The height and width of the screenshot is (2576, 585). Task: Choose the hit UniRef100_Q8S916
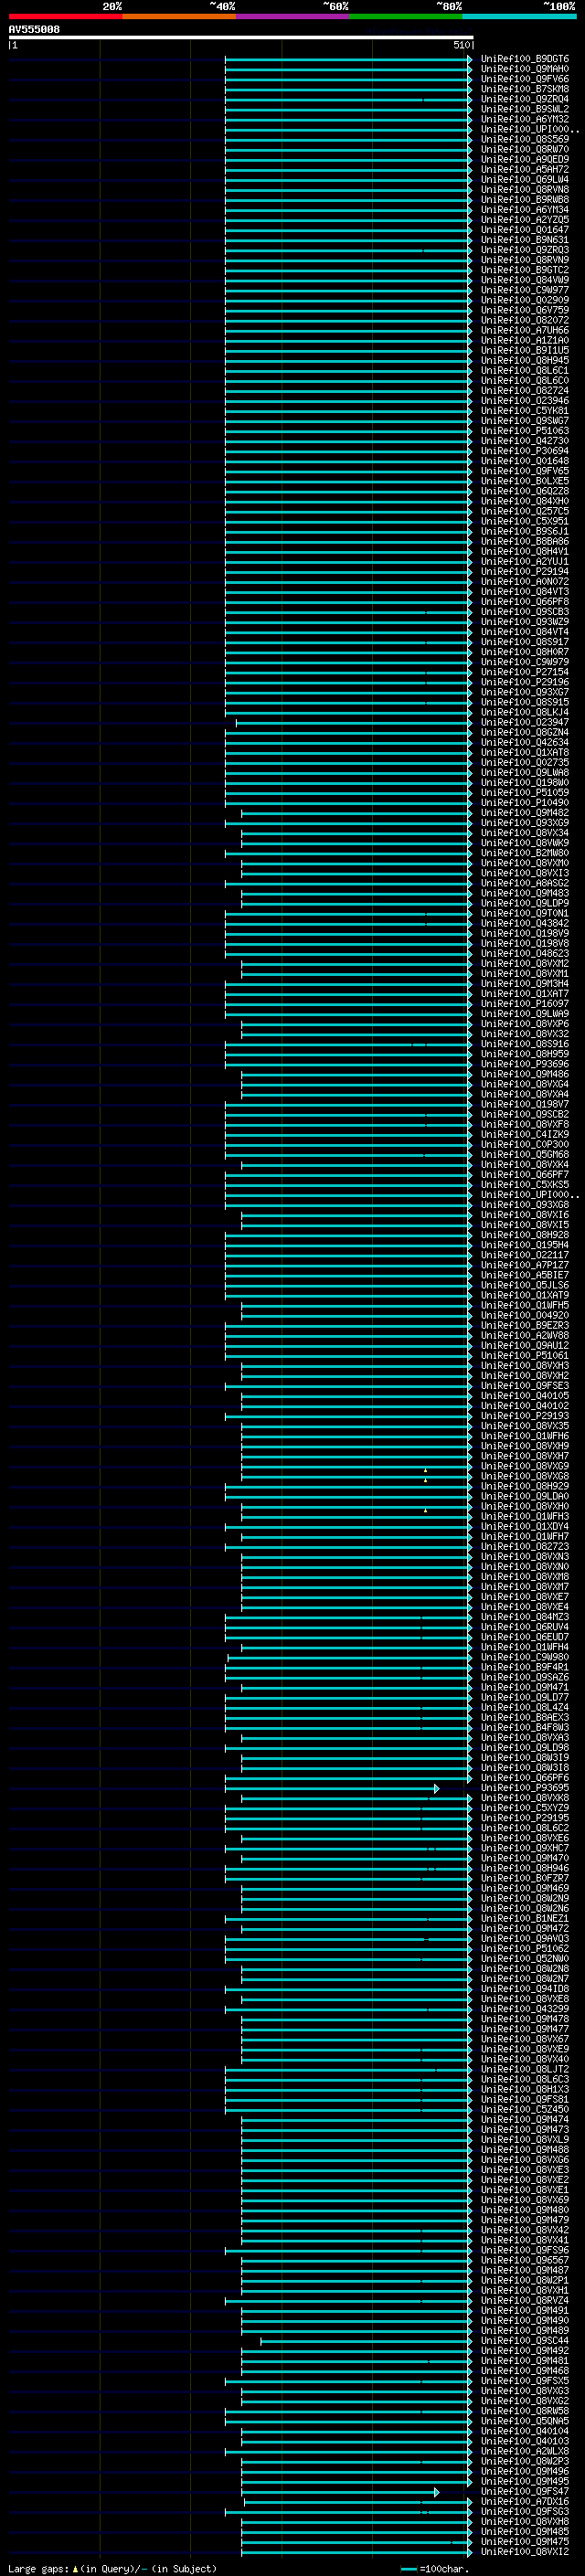click(x=524, y=1044)
